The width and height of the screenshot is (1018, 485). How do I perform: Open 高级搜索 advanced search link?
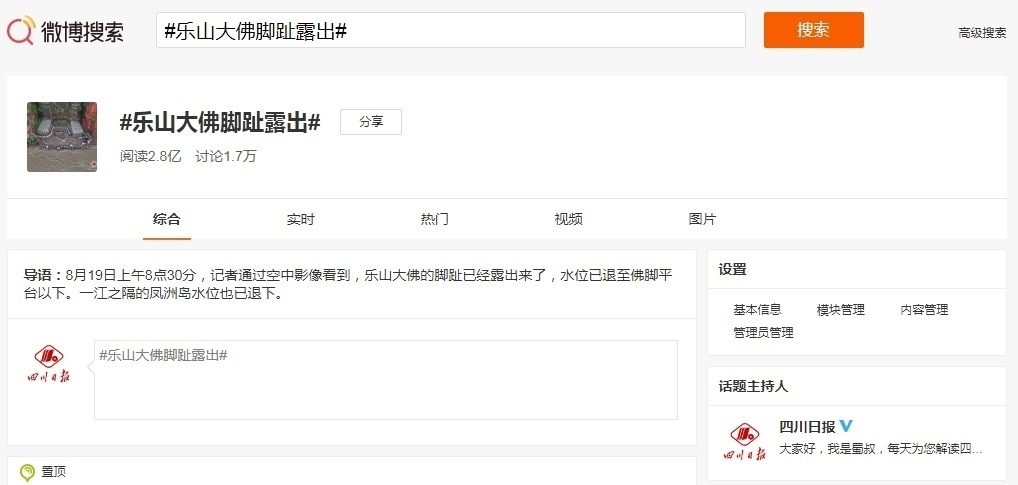click(x=981, y=33)
